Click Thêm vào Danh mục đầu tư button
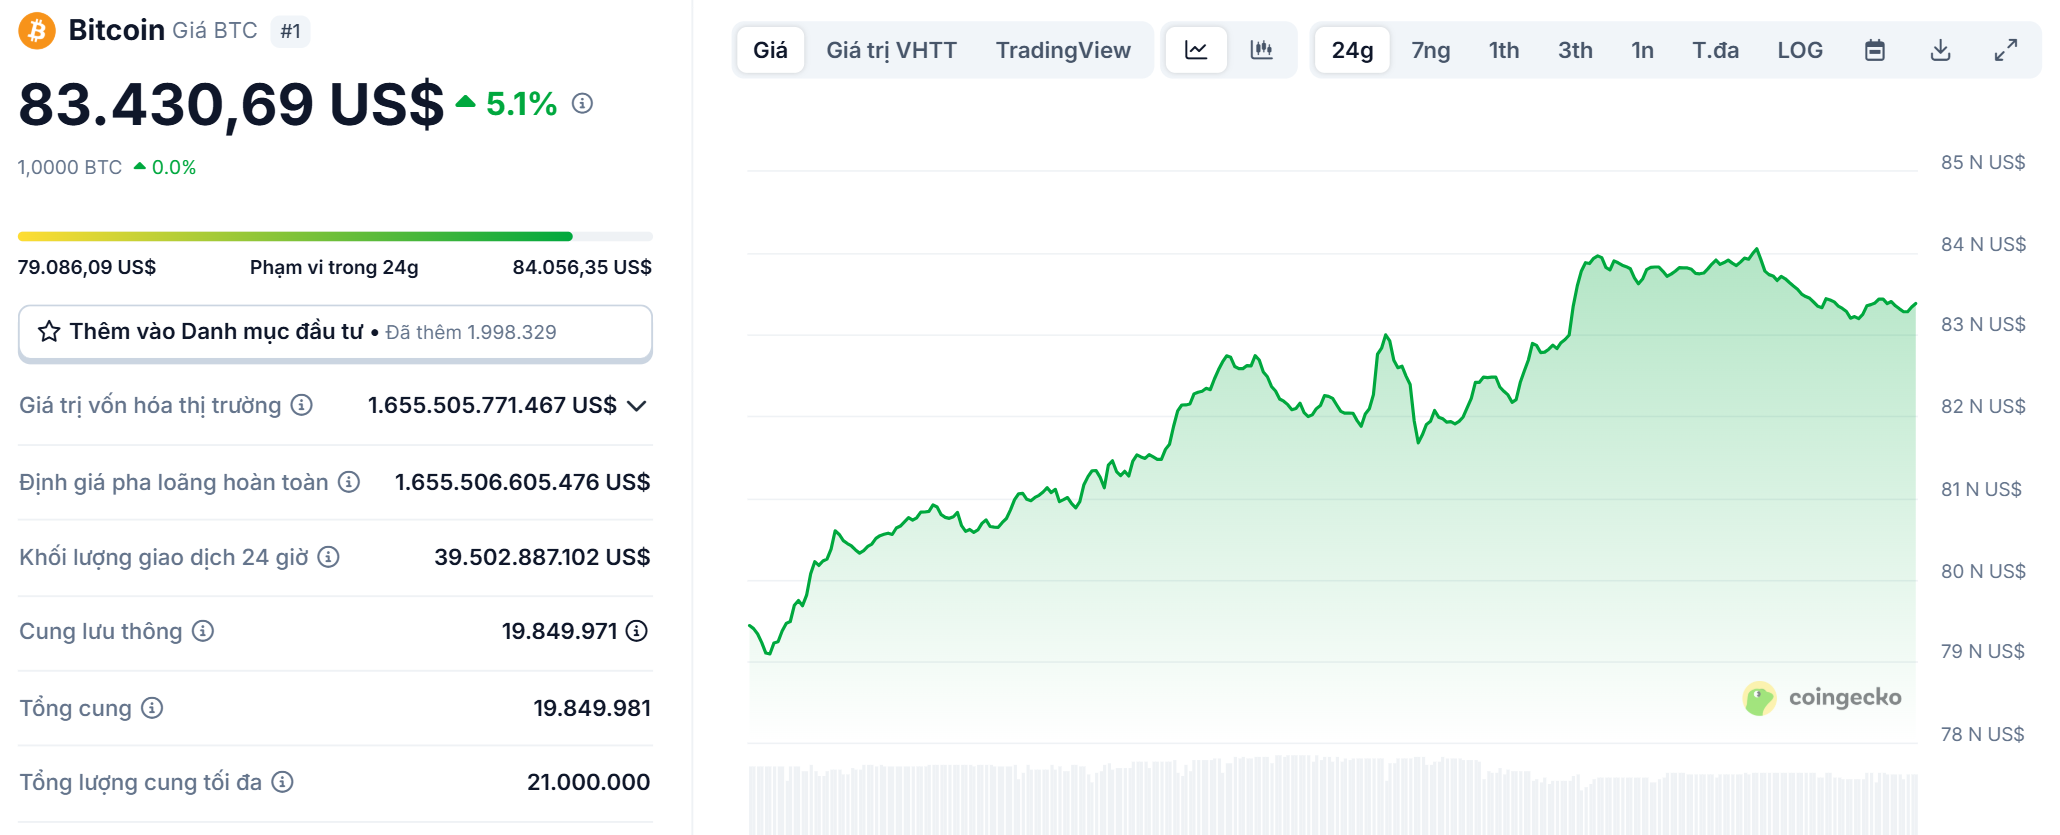This screenshot has width=2060, height=835. (x=335, y=332)
